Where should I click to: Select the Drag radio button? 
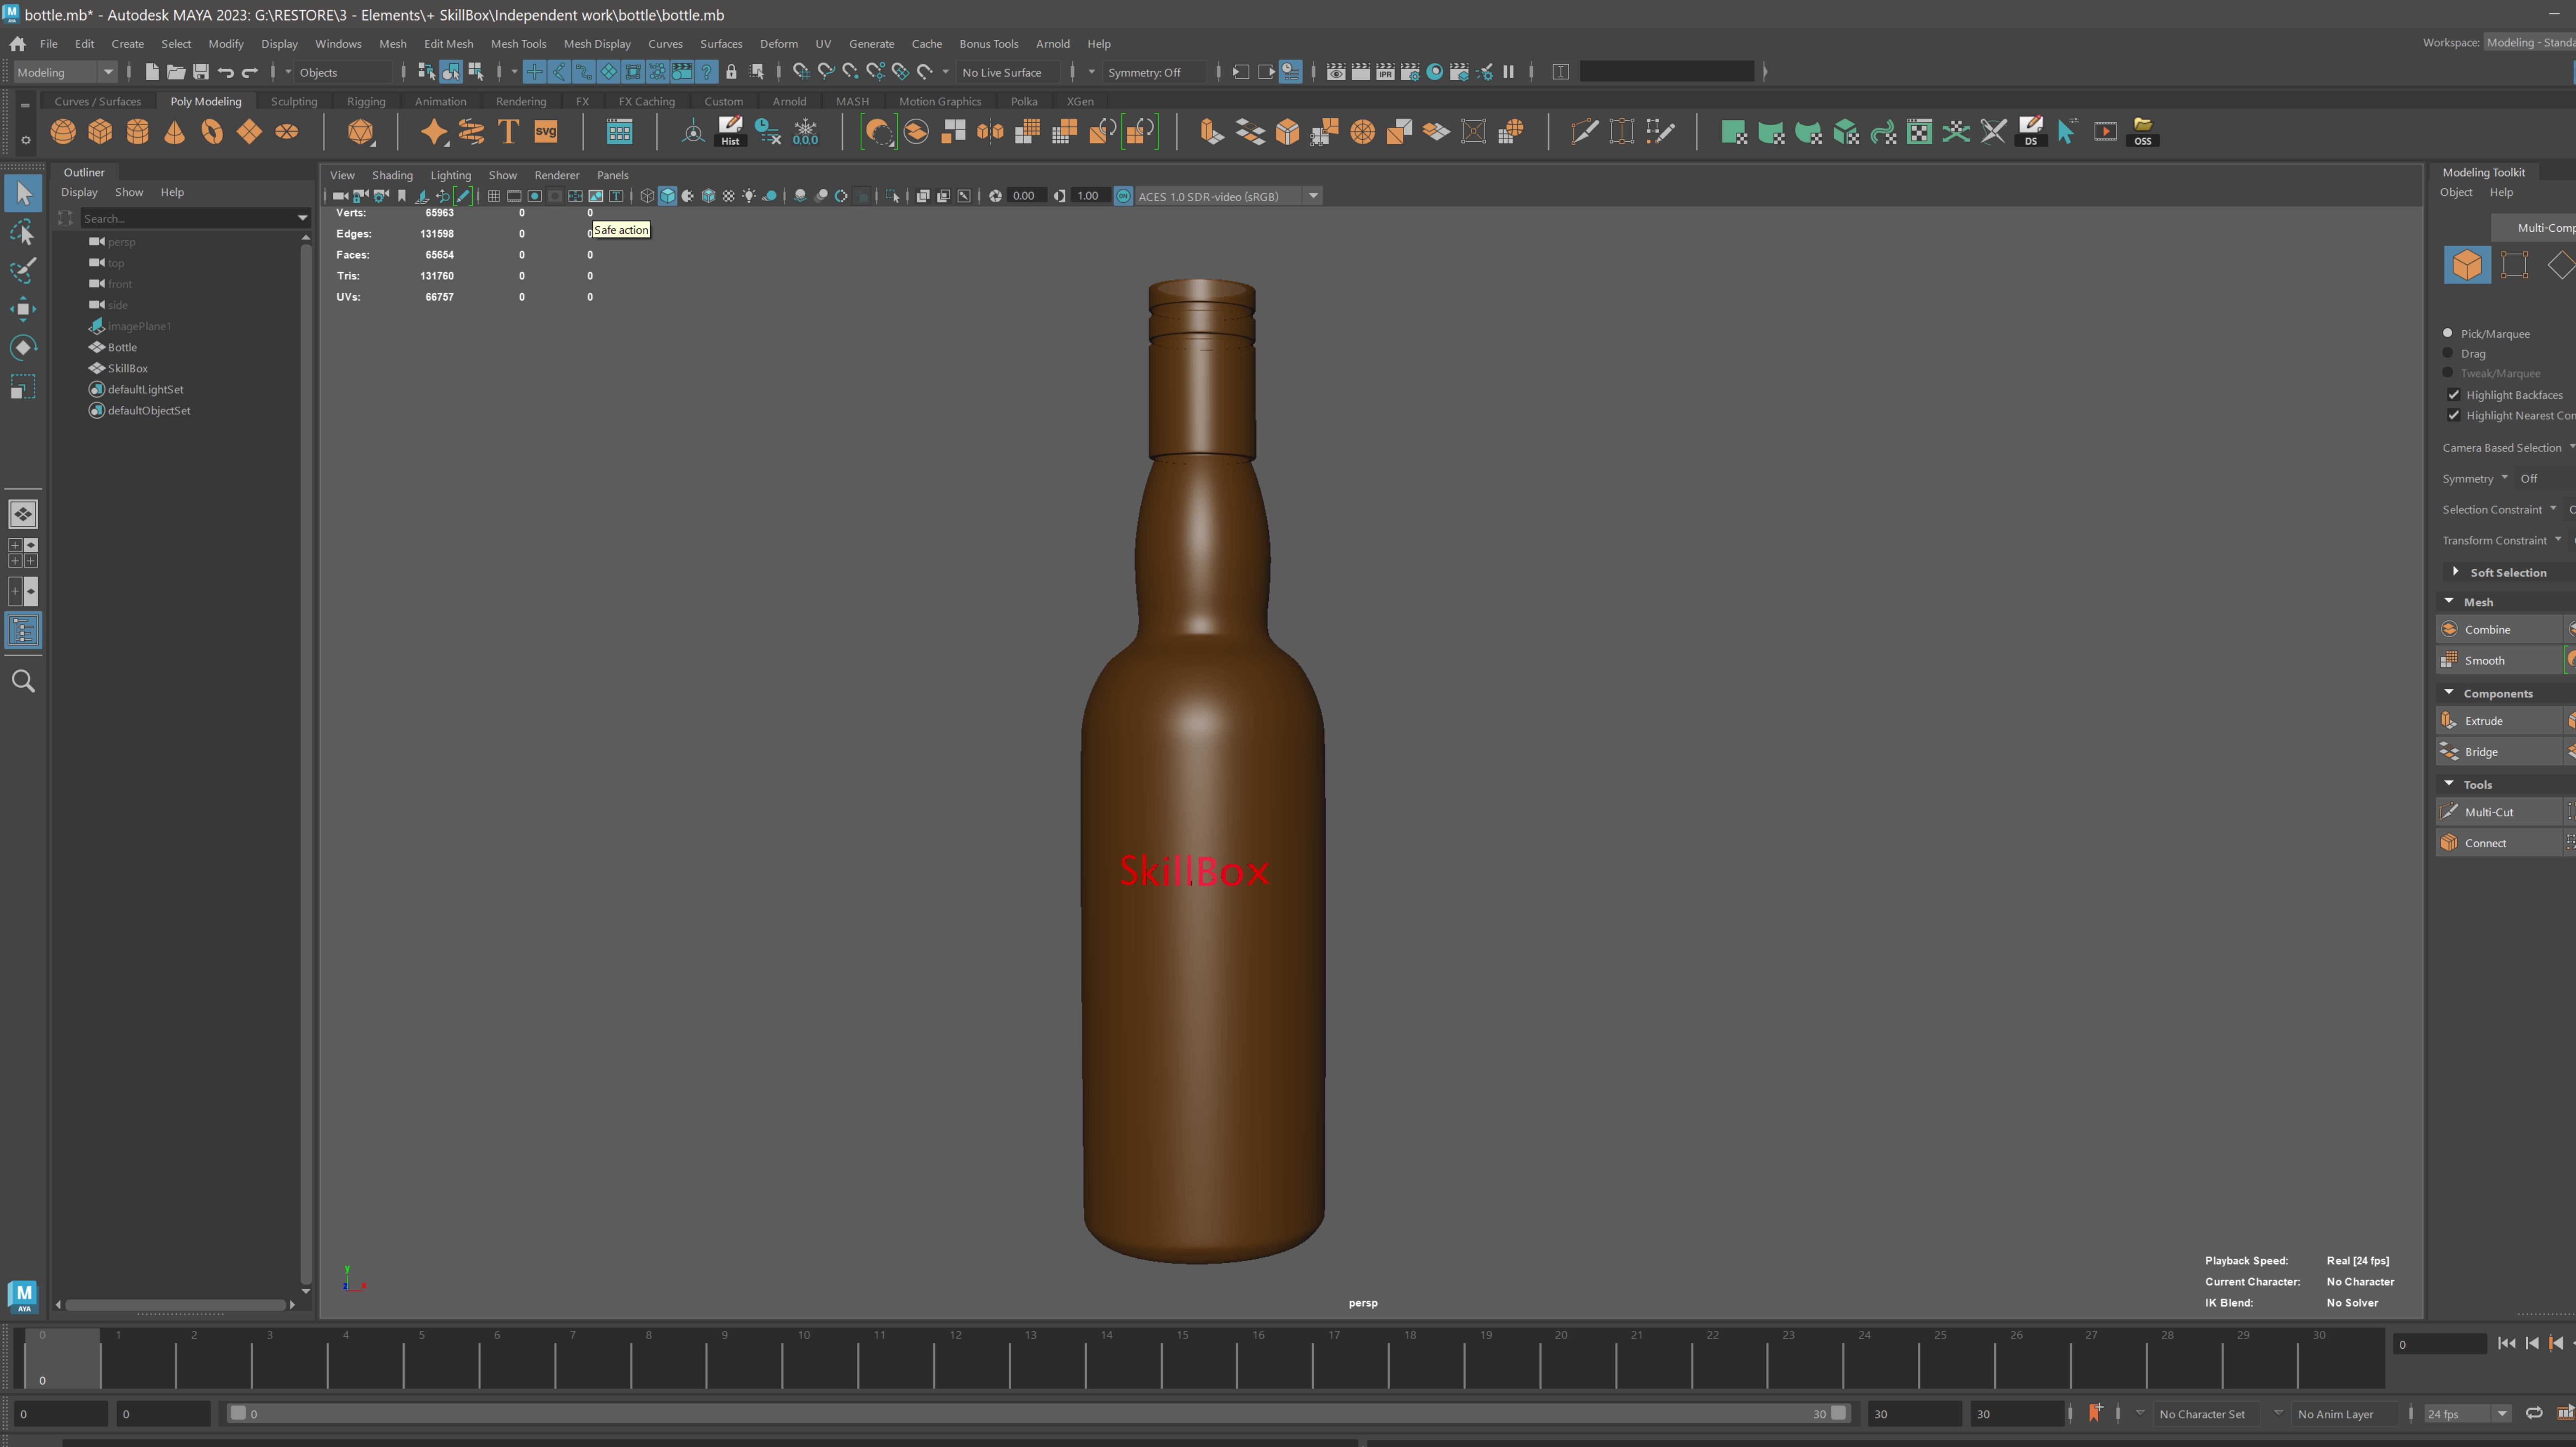[x=2448, y=353]
